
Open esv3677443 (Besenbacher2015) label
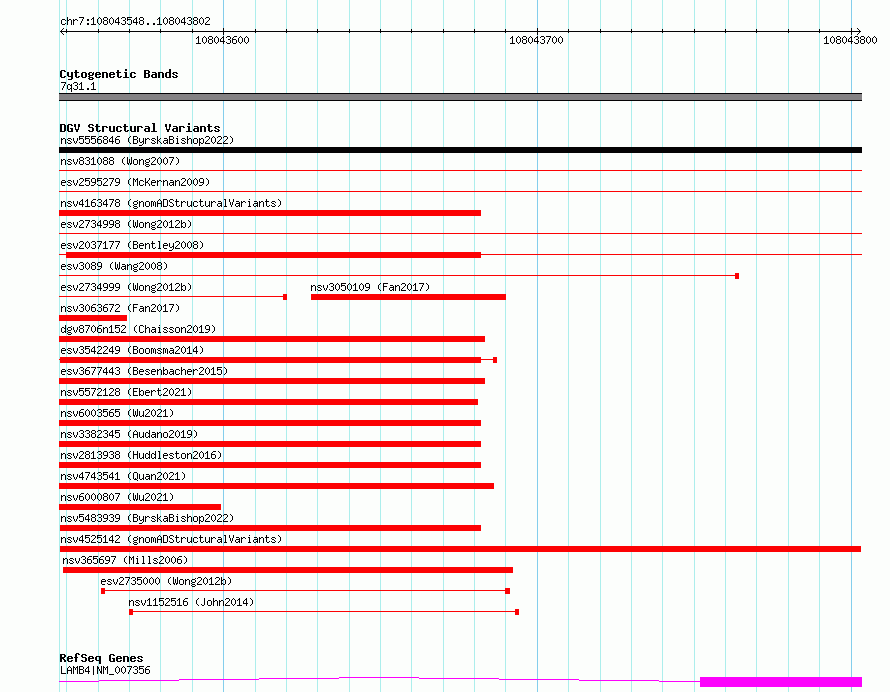144,371
